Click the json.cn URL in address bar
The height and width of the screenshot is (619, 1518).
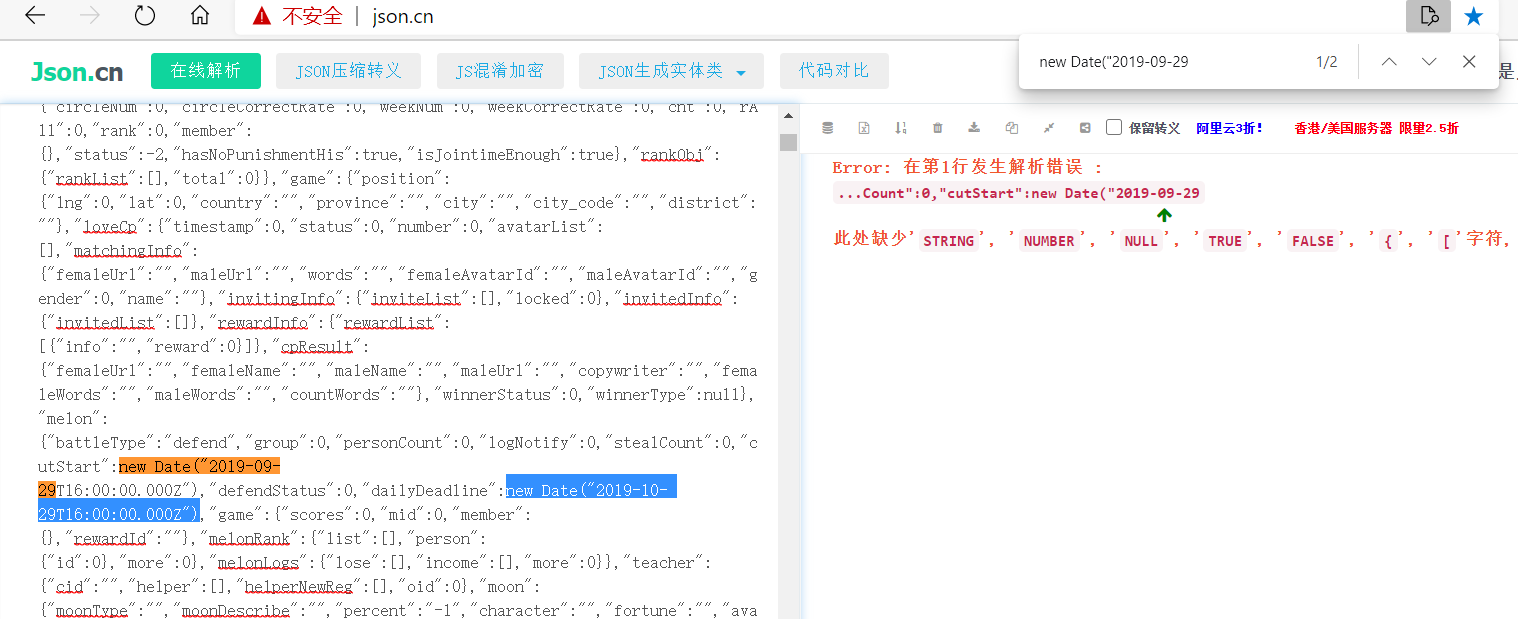pos(402,17)
